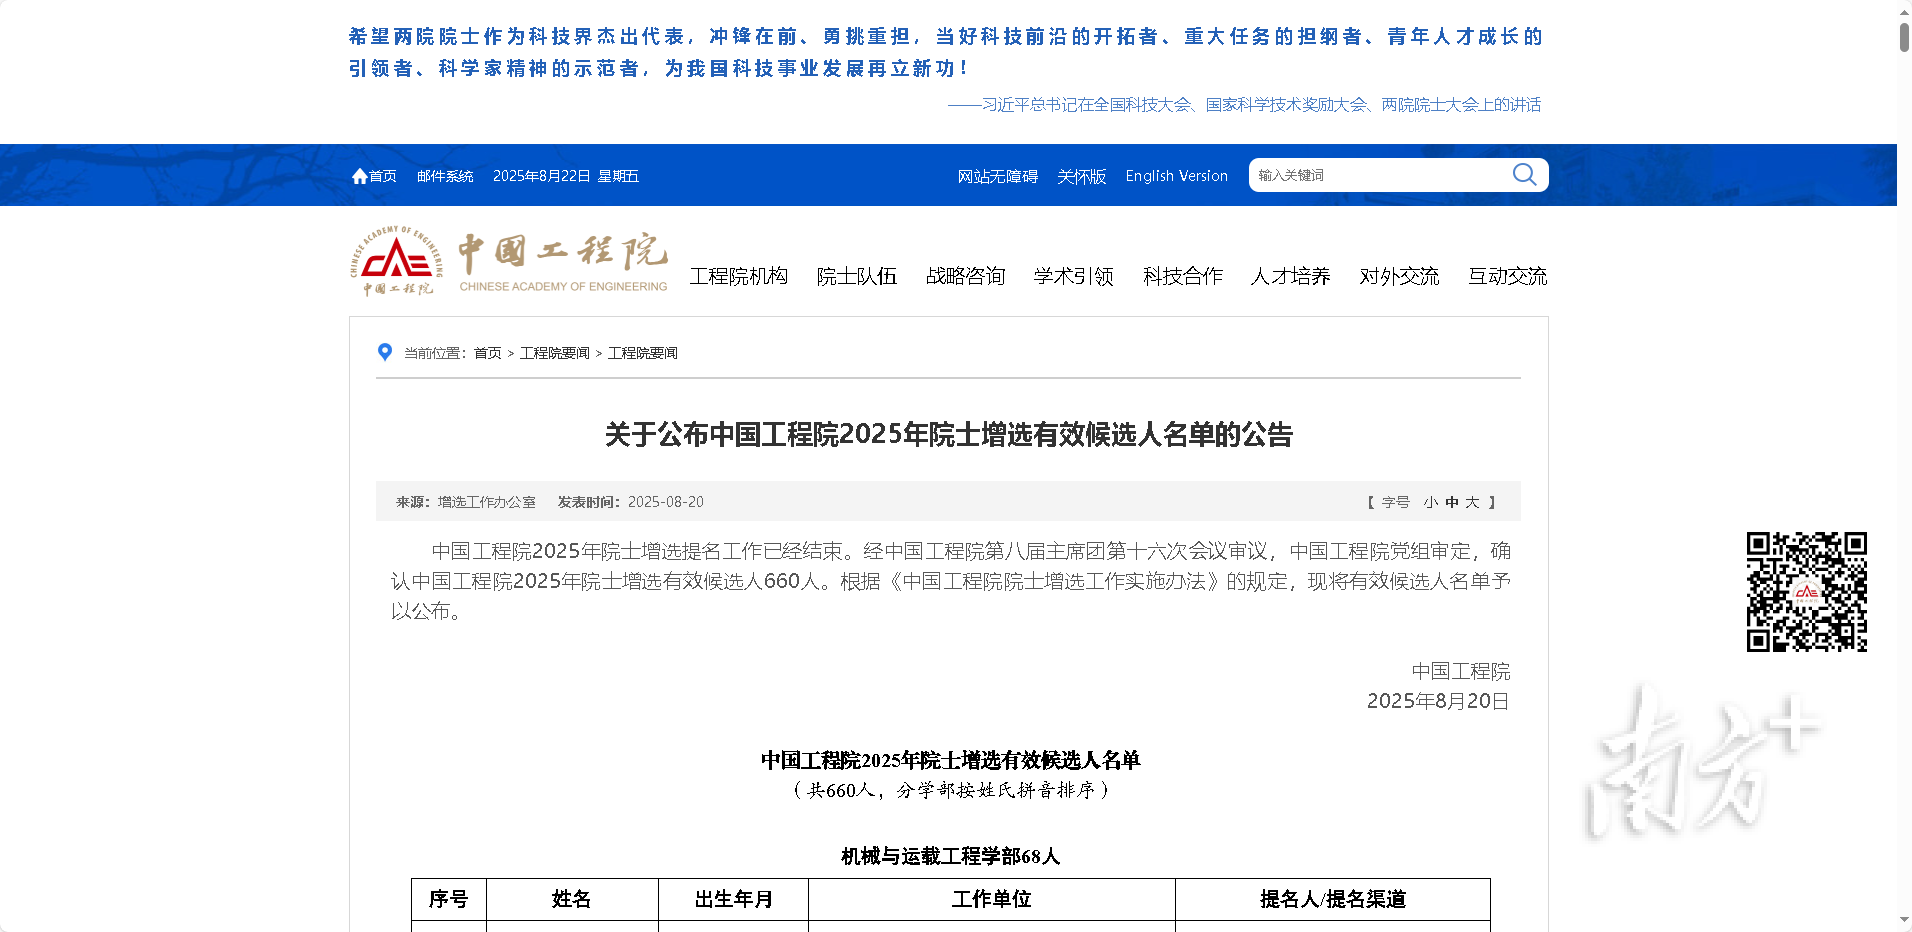Switch to English Version
Screen dimensions: 1912x932
pyautogui.click(x=1176, y=176)
